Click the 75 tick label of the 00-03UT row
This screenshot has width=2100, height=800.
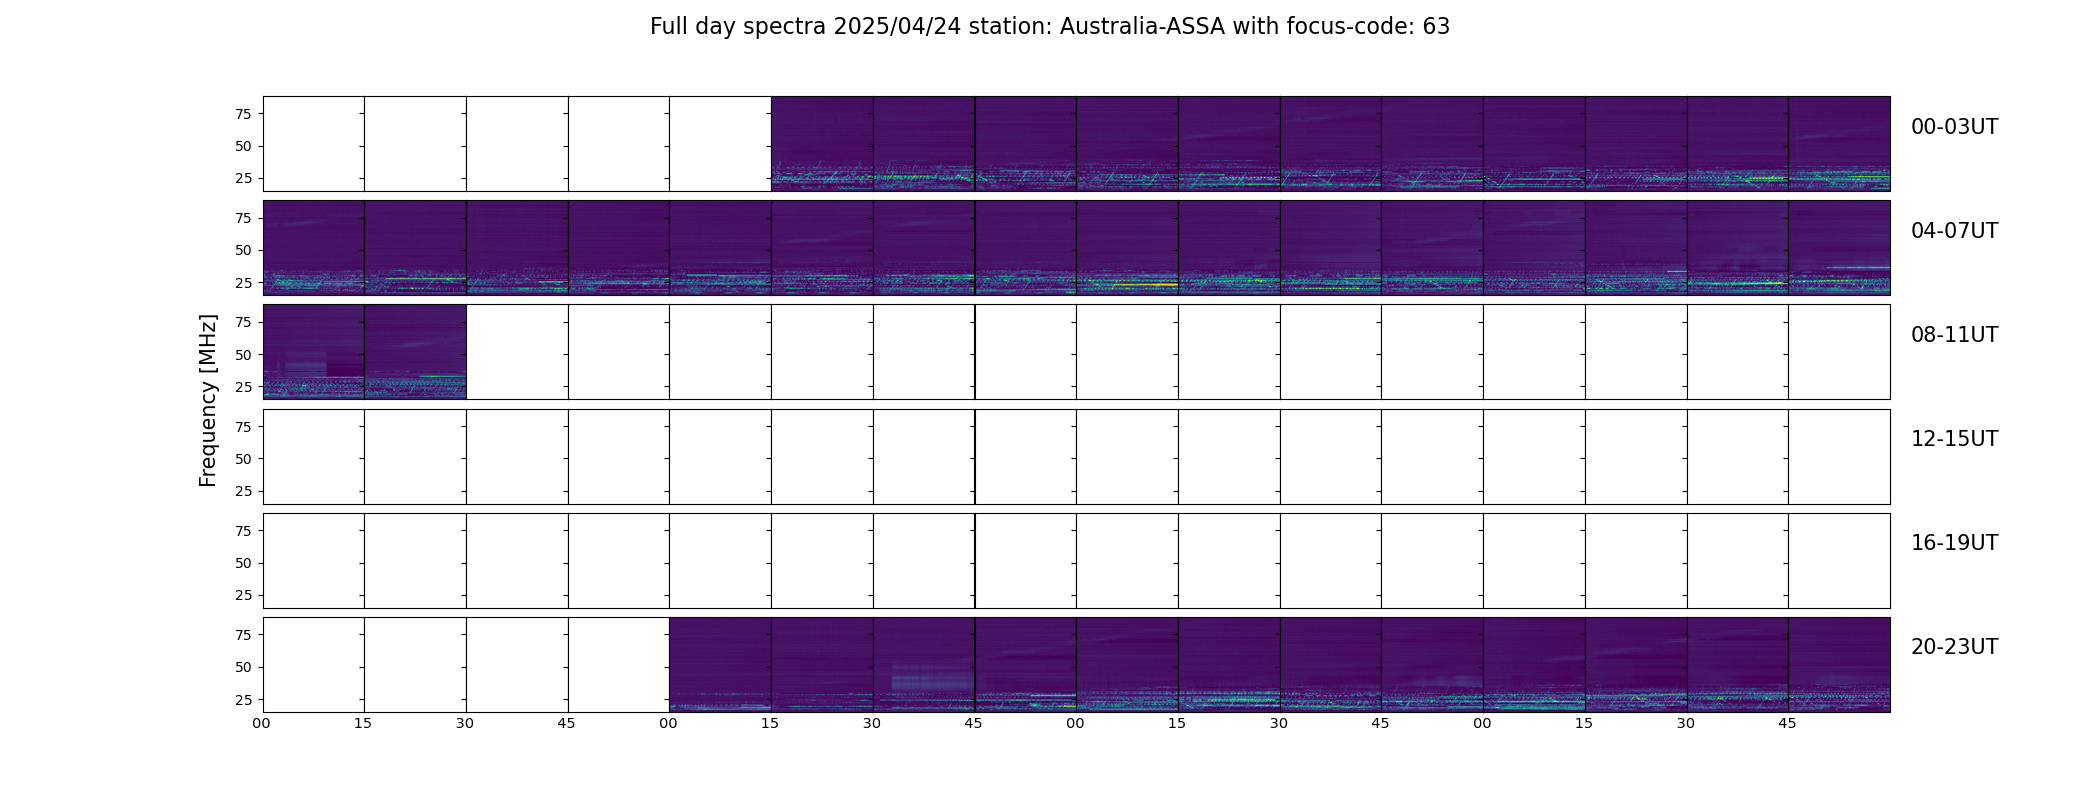click(243, 114)
